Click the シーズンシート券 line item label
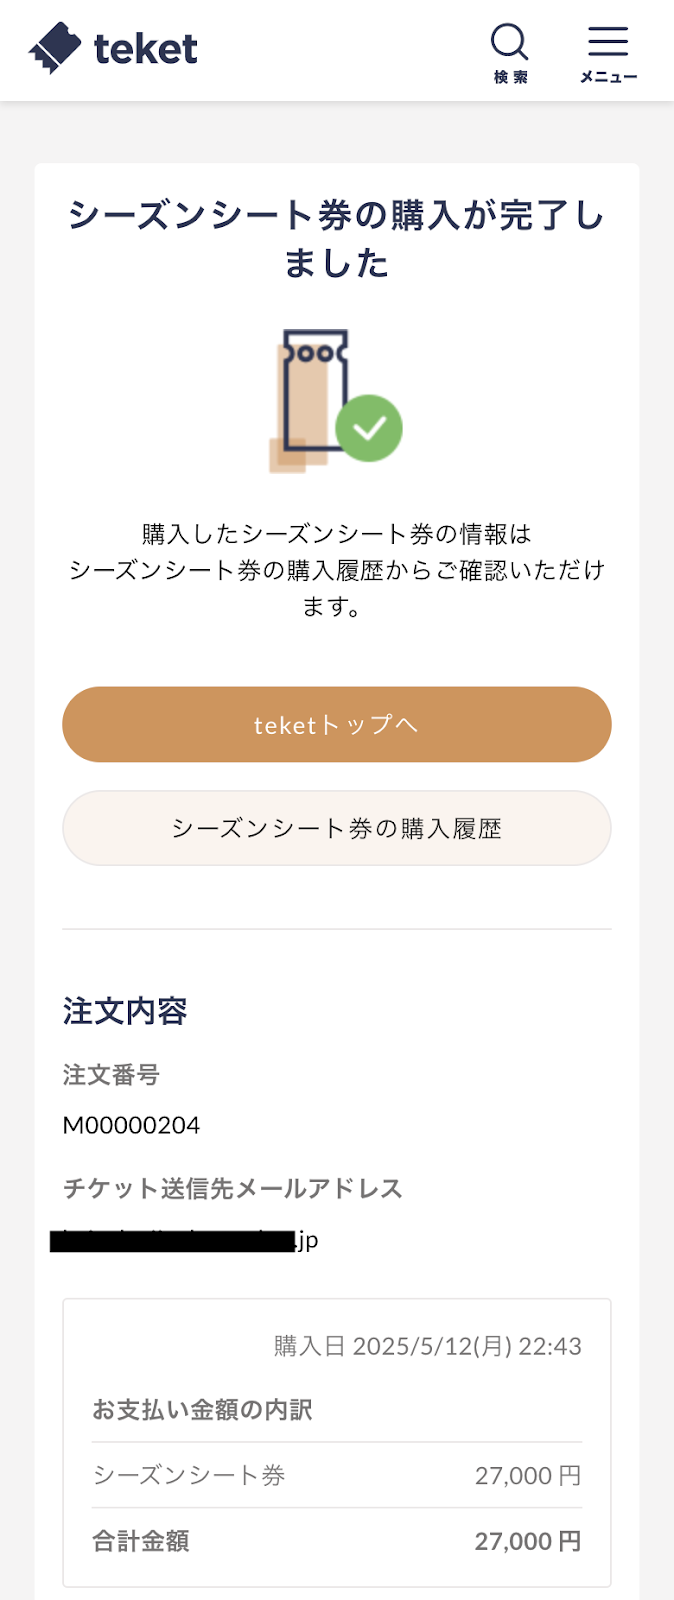 click(189, 1475)
